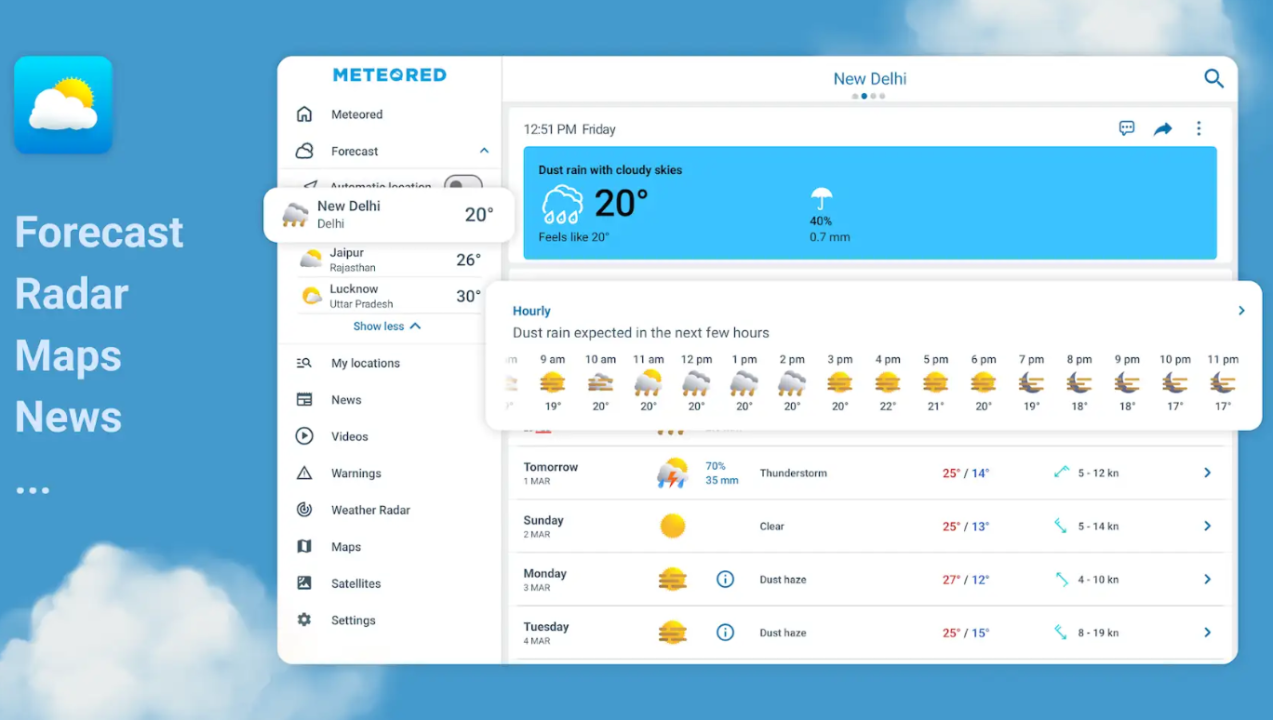Click the Thunderstorm description for Tomorrow
1273x720 pixels.
(x=793, y=473)
